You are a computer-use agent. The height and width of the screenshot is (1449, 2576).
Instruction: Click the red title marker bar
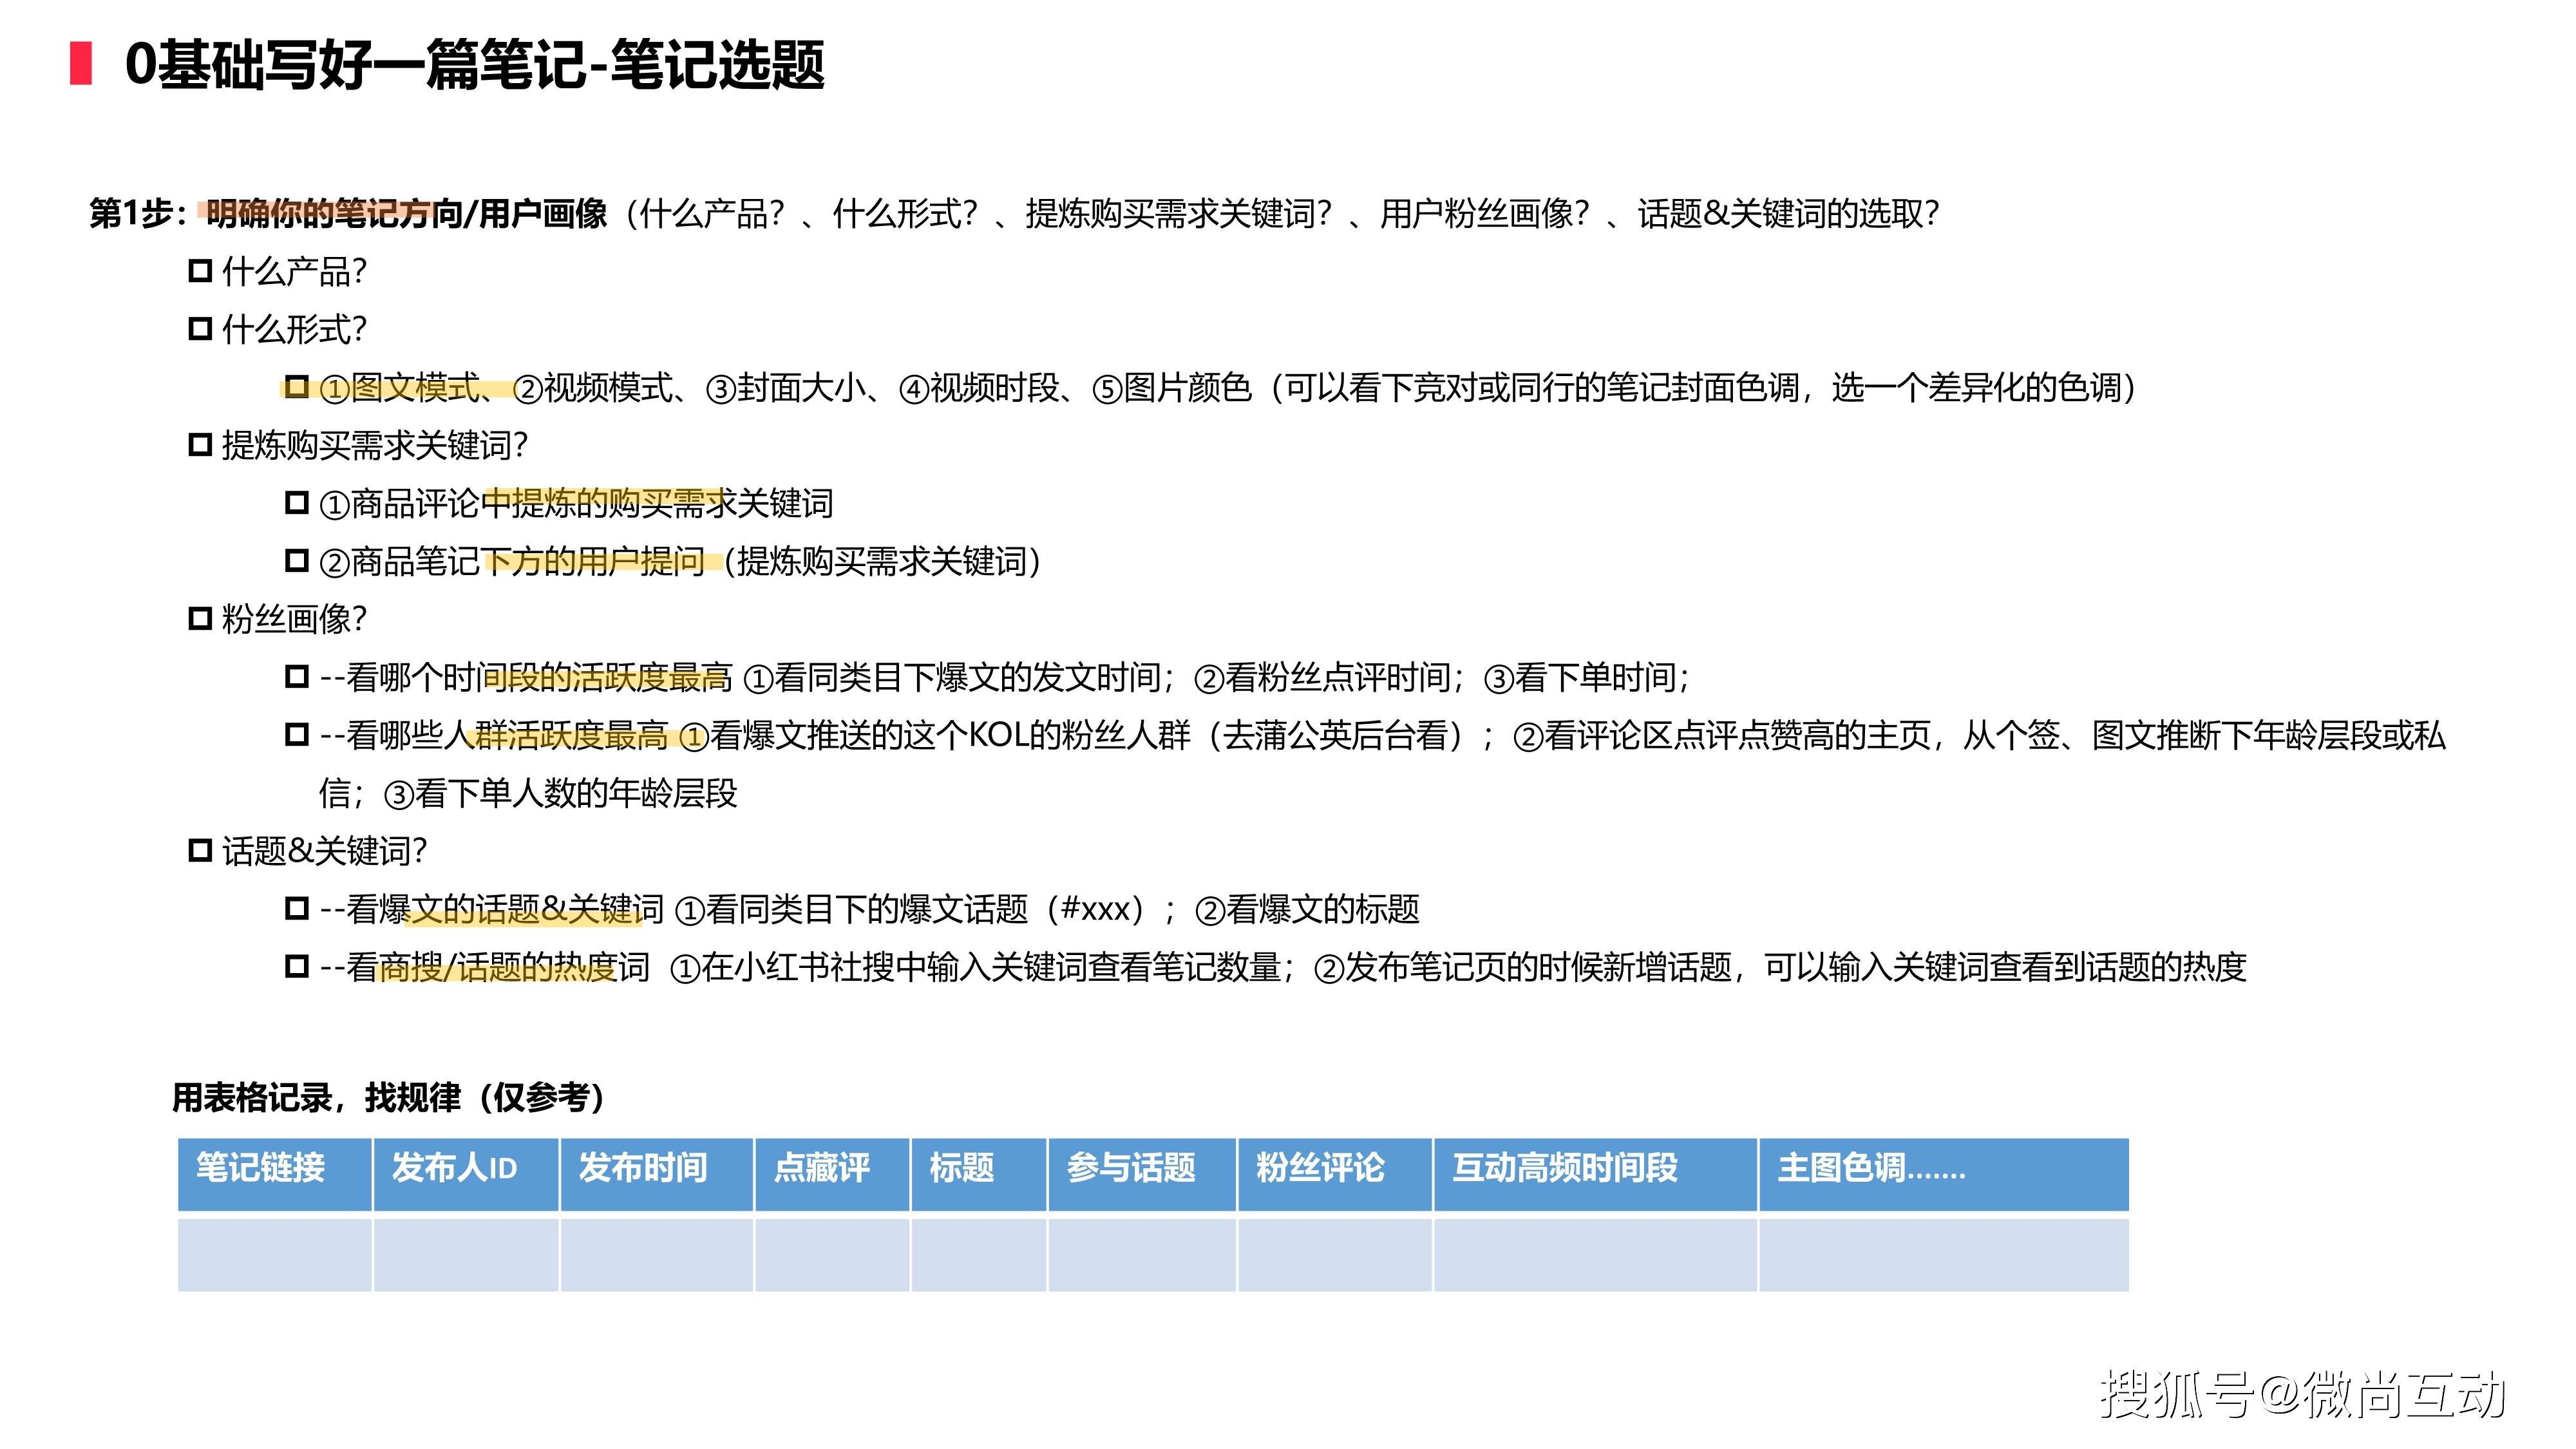pyautogui.click(x=81, y=63)
